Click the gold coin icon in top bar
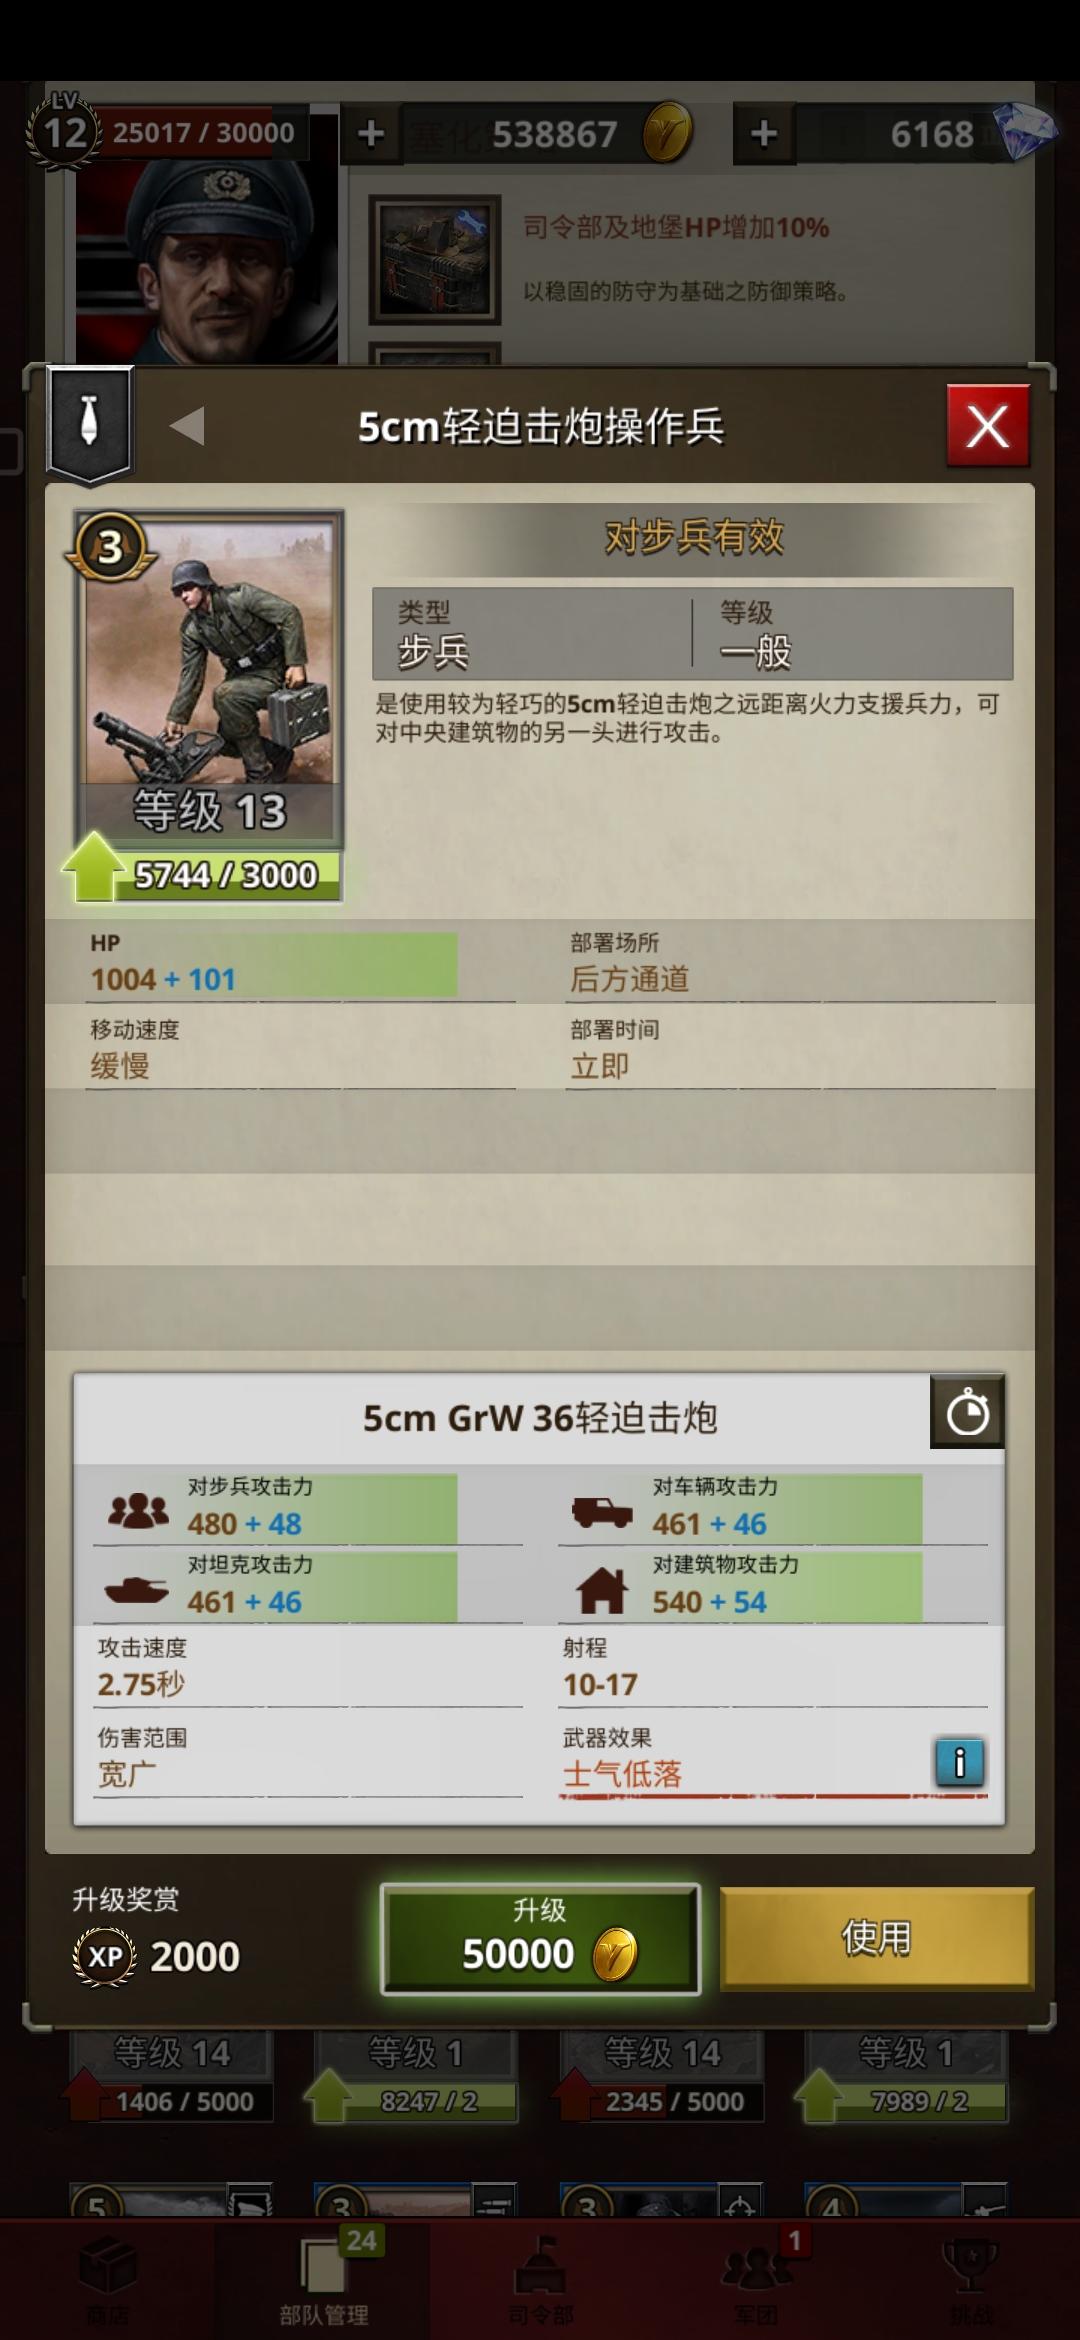 pyautogui.click(x=667, y=132)
